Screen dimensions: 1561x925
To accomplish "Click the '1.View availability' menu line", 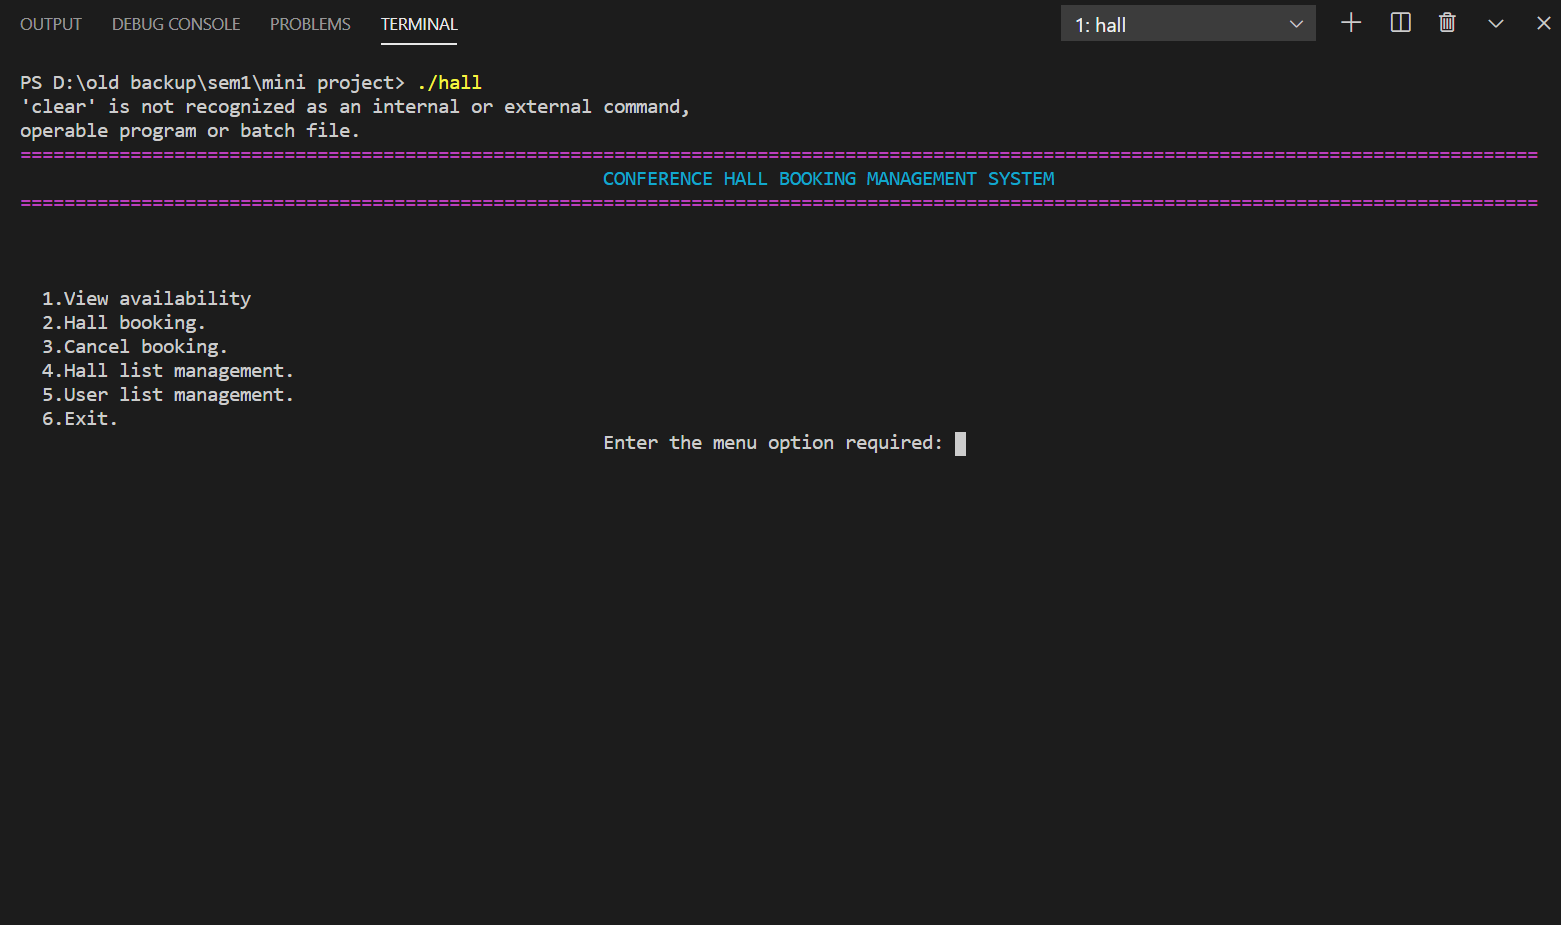I will 146,298.
